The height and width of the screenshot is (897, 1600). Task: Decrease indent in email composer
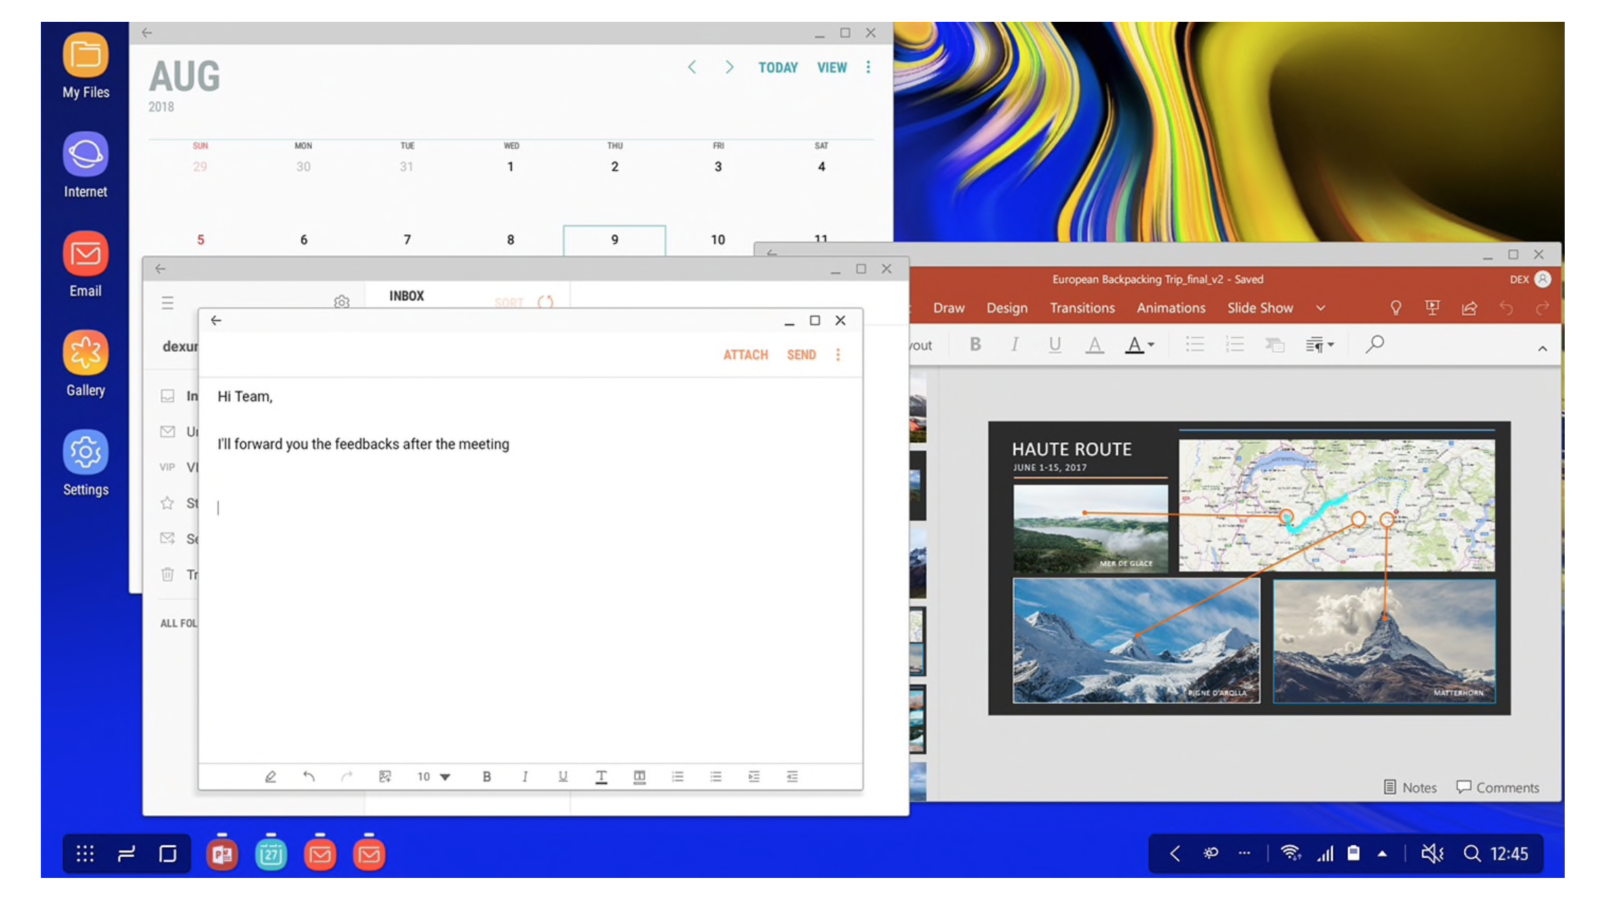(792, 777)
